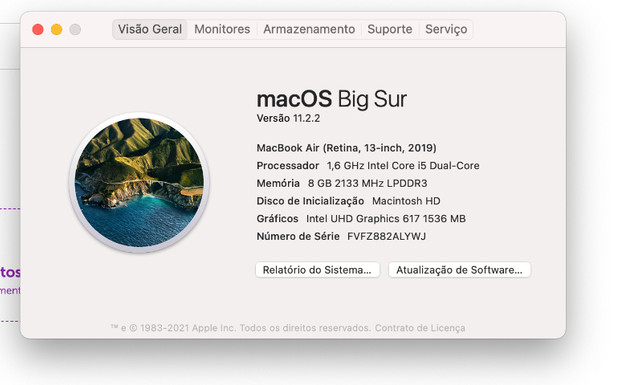
Task: Select MacBook Air (Retina, 13-inch, 2019) text
Action: point(346,148)
